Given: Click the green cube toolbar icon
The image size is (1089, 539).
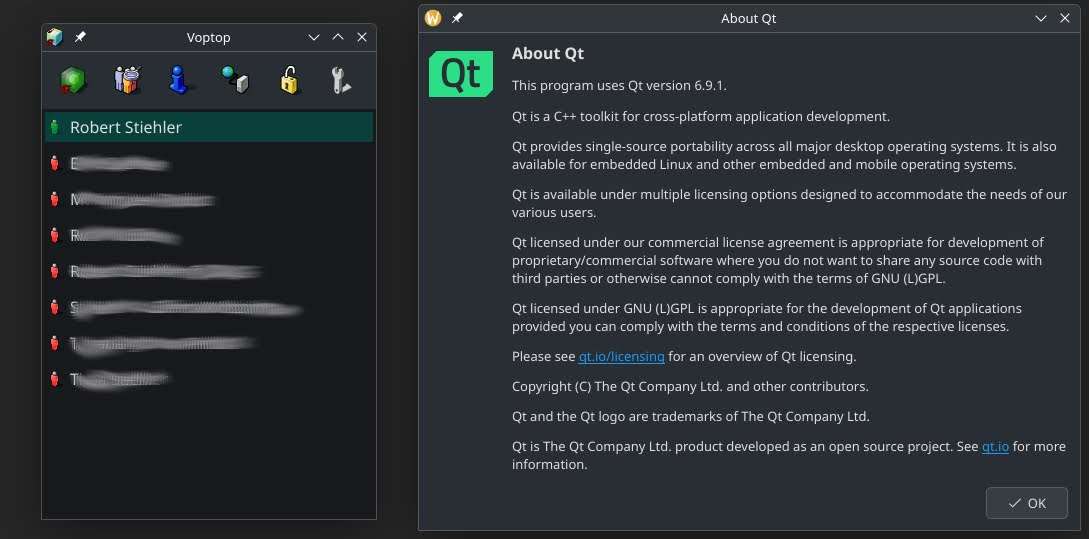Looking at the screenshot, I should [x=71, y=80].
